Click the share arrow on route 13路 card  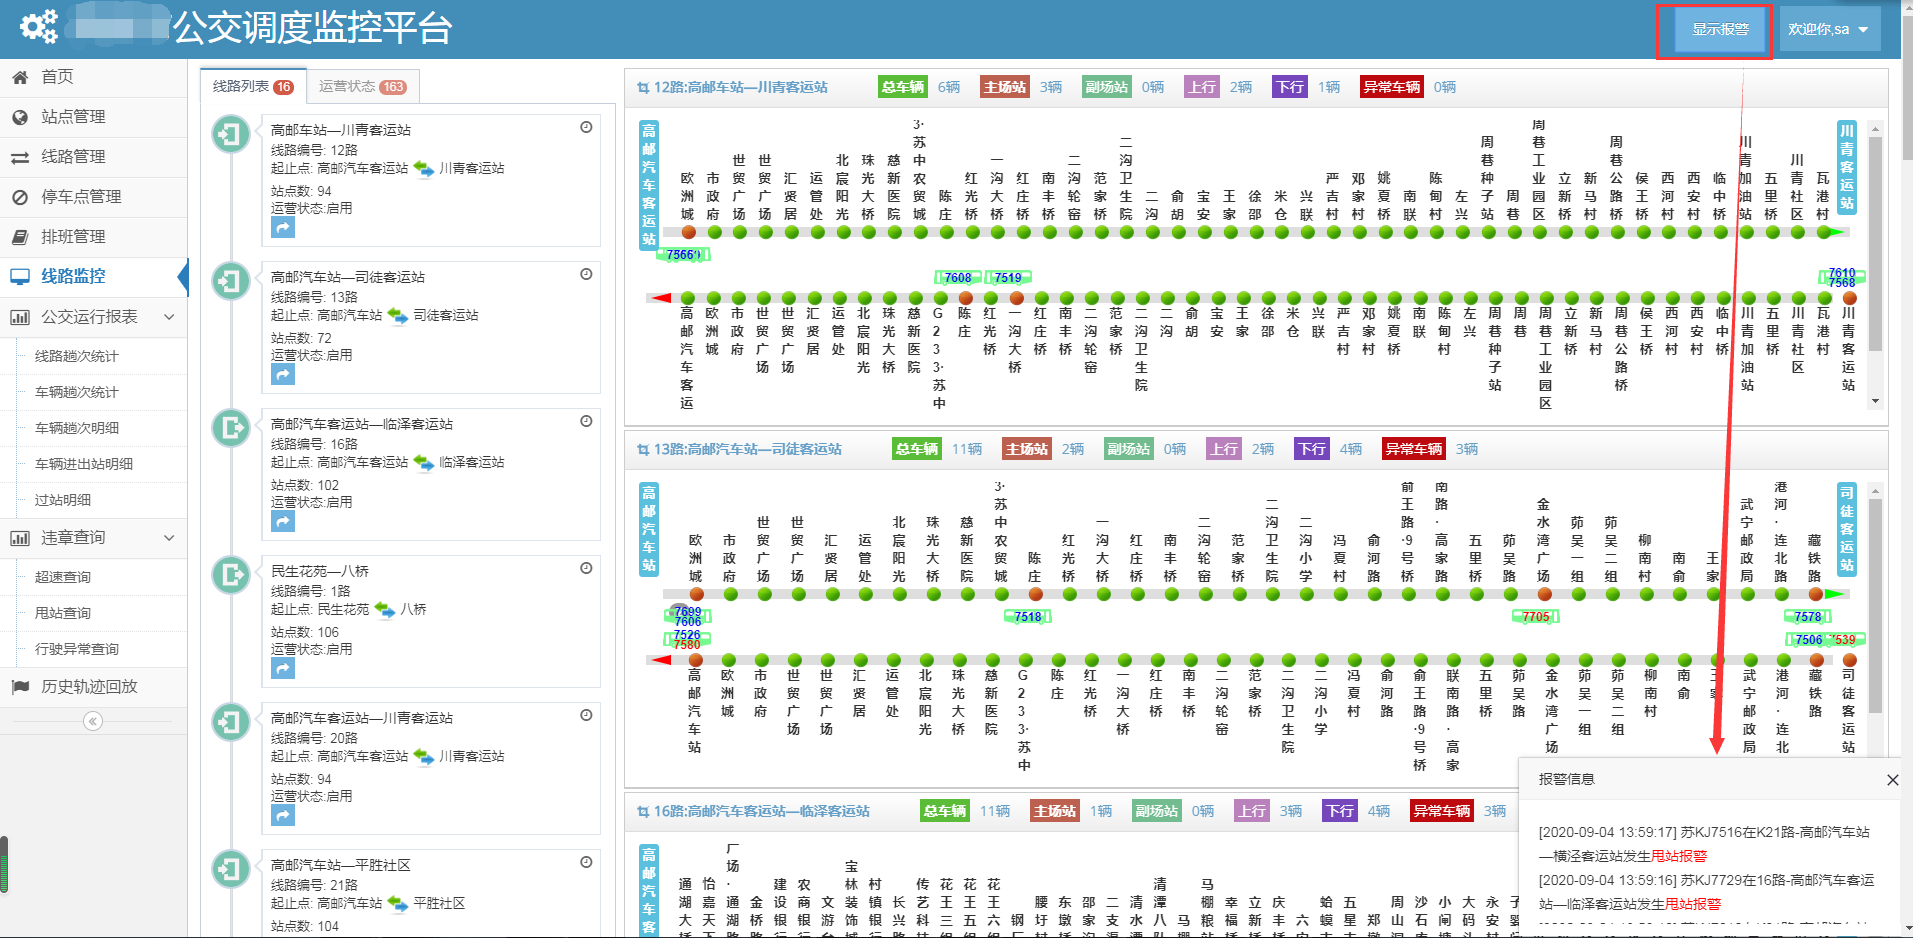click(283, 375)
